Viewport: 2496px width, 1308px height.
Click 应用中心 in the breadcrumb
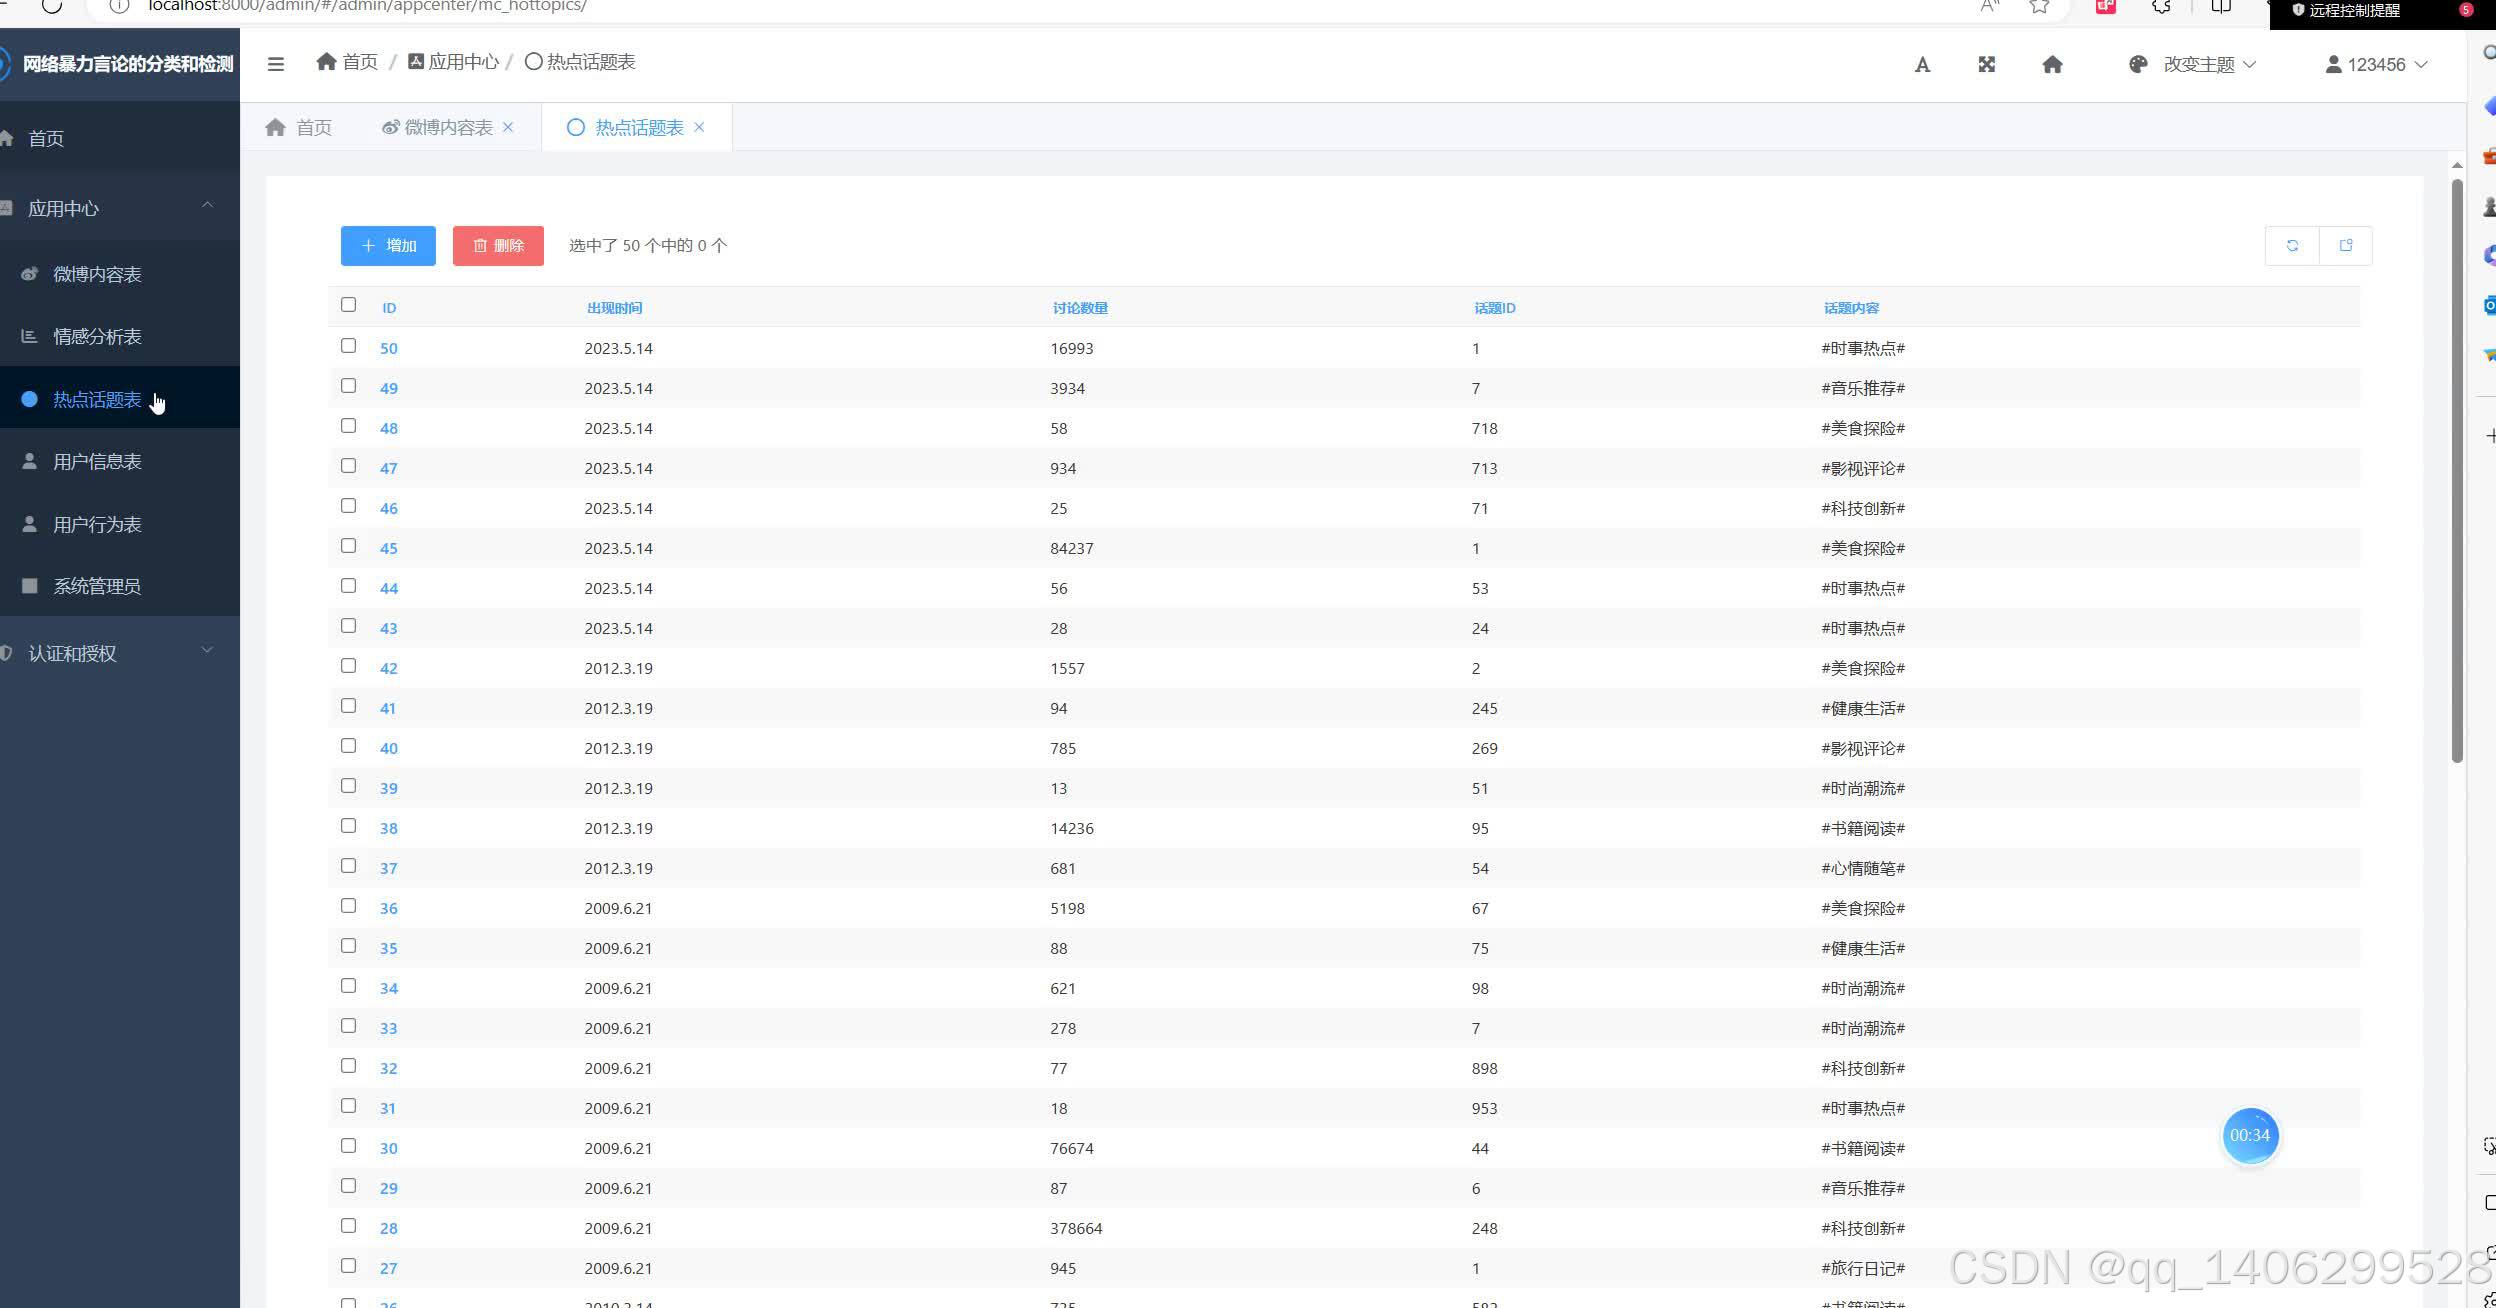453,62
